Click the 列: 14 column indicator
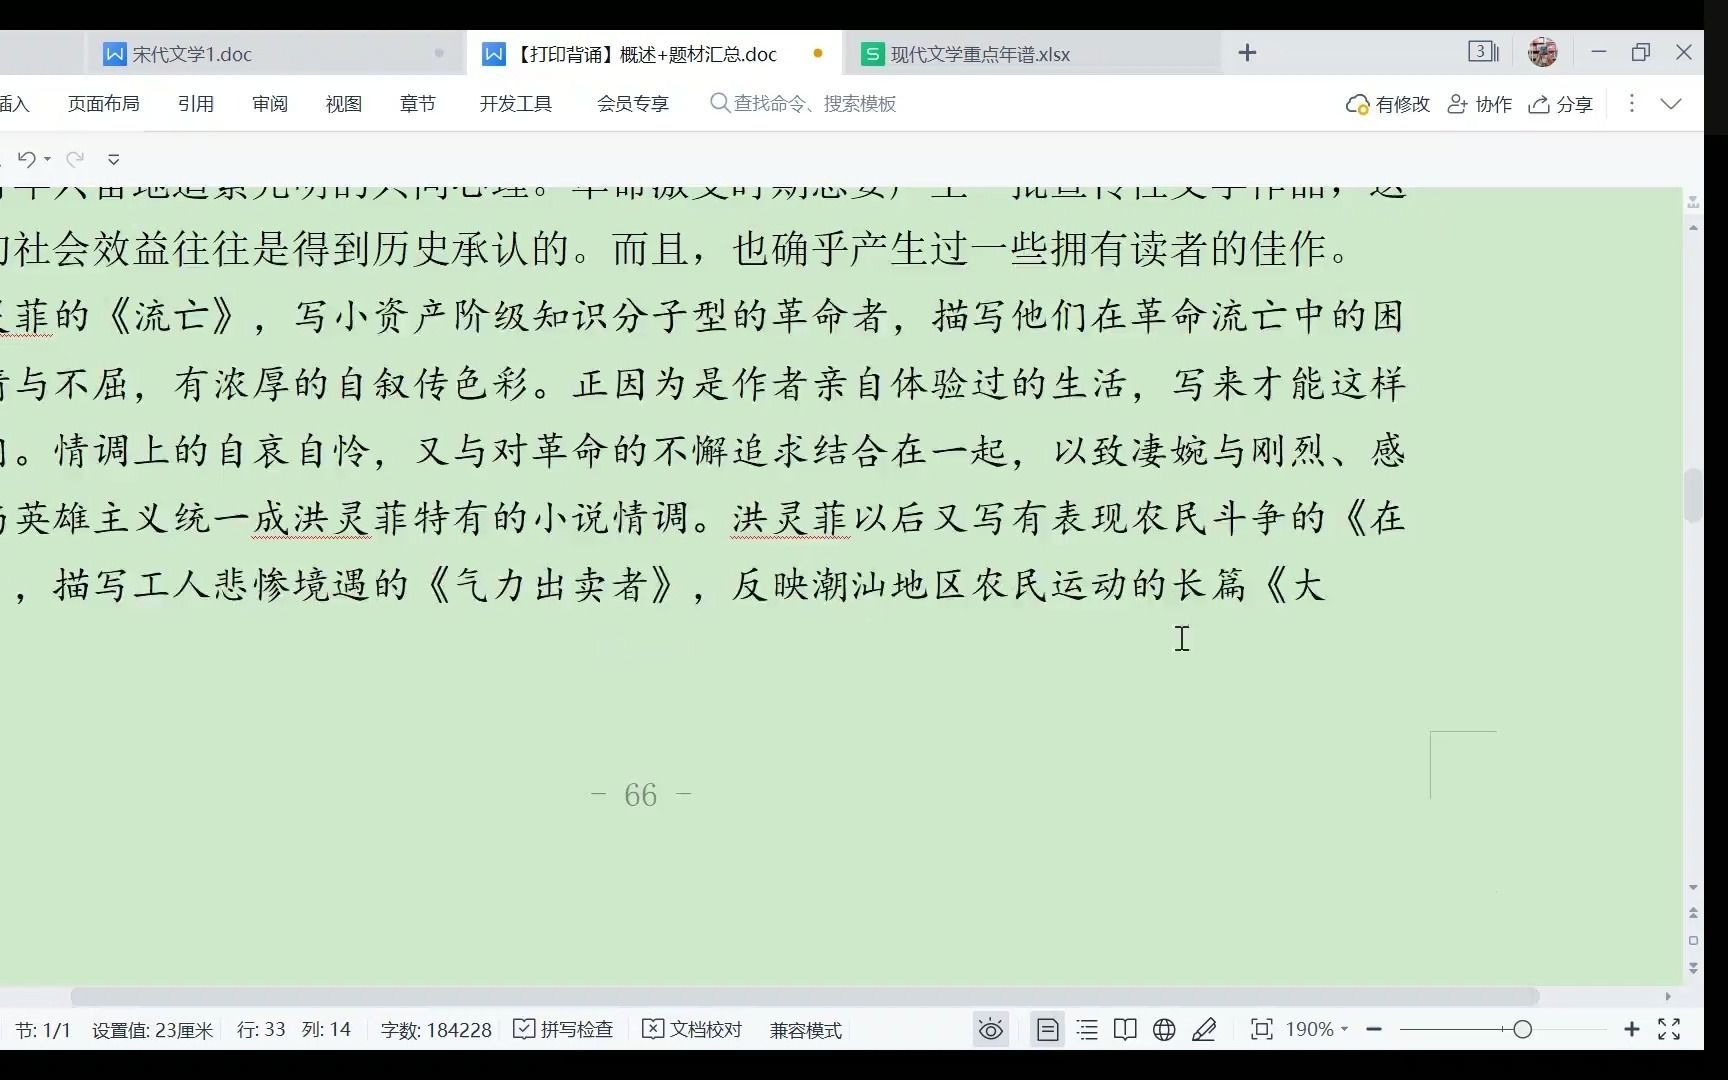 326,1030
